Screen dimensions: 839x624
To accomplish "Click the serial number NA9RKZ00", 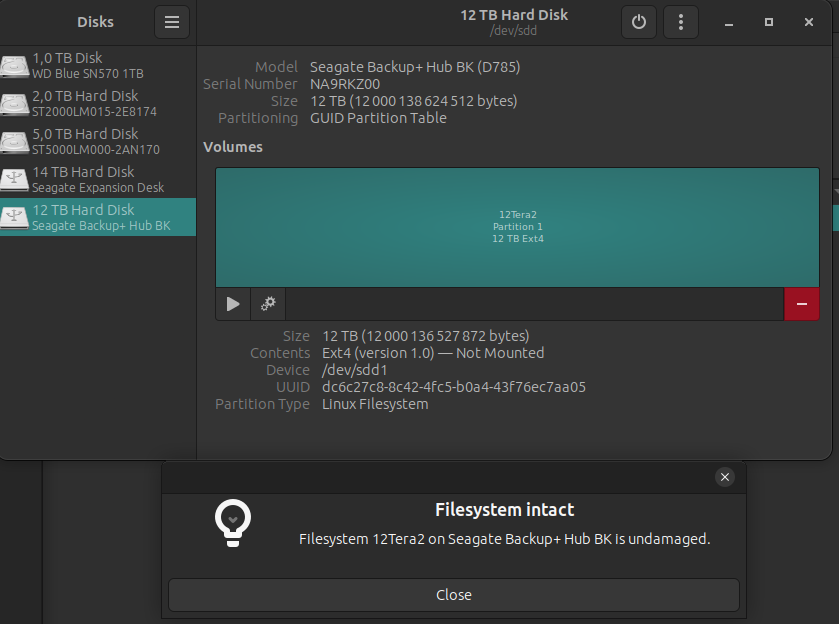I will 345,84.
